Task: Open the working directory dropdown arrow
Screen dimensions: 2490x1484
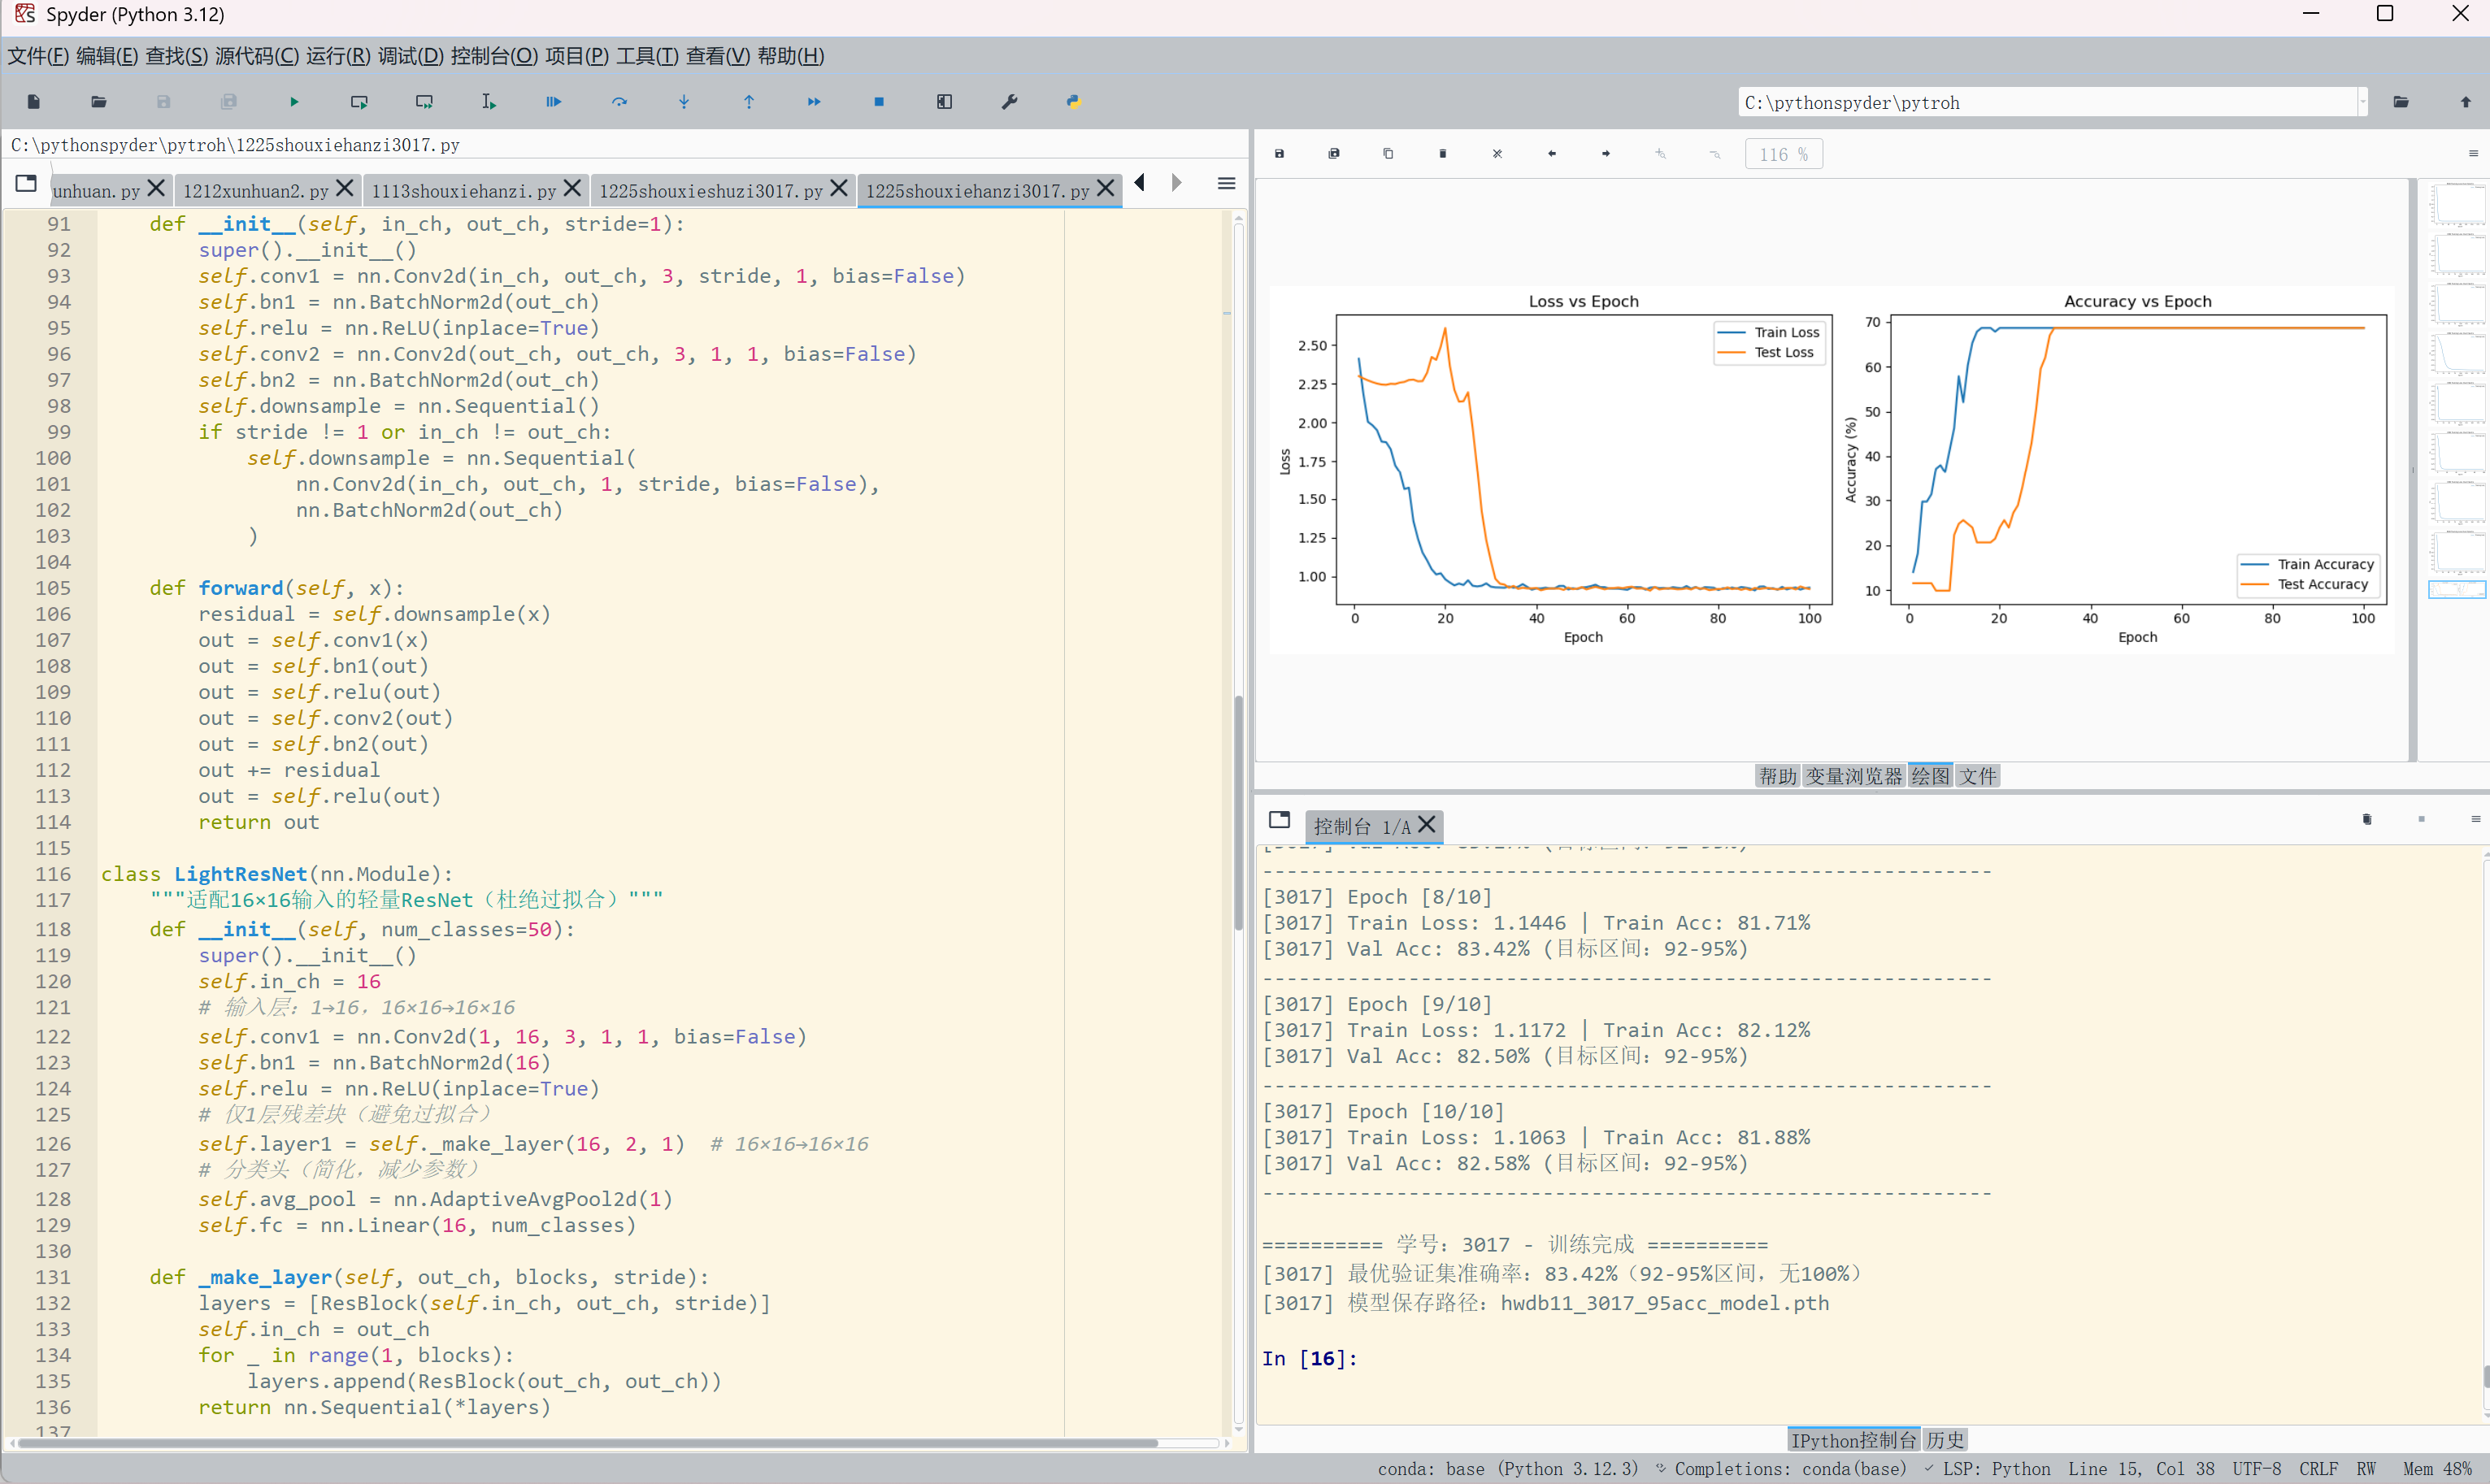Action: pyautogui.click(x=2363, y=102)
